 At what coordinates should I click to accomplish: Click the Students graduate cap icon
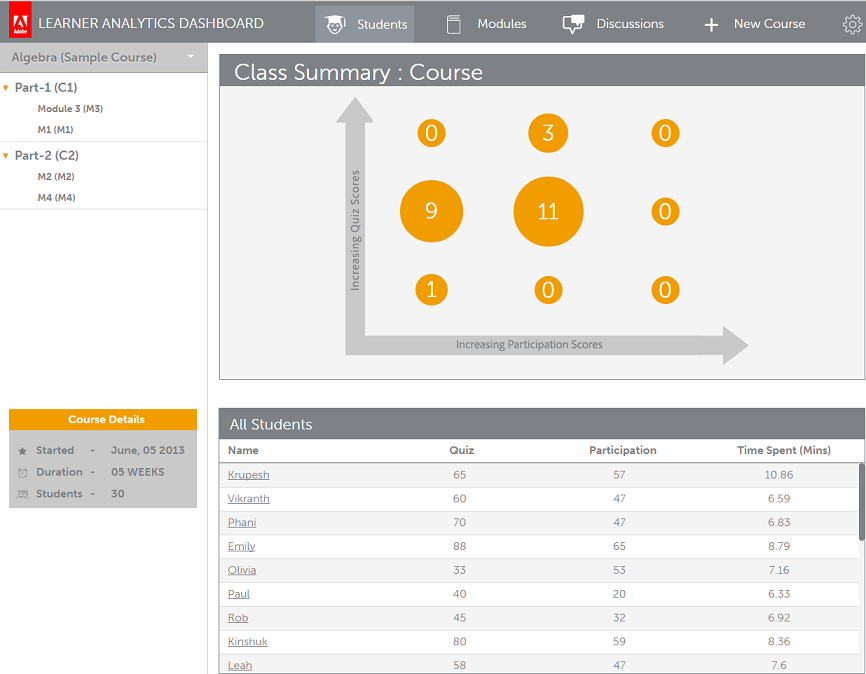(336, 24)
